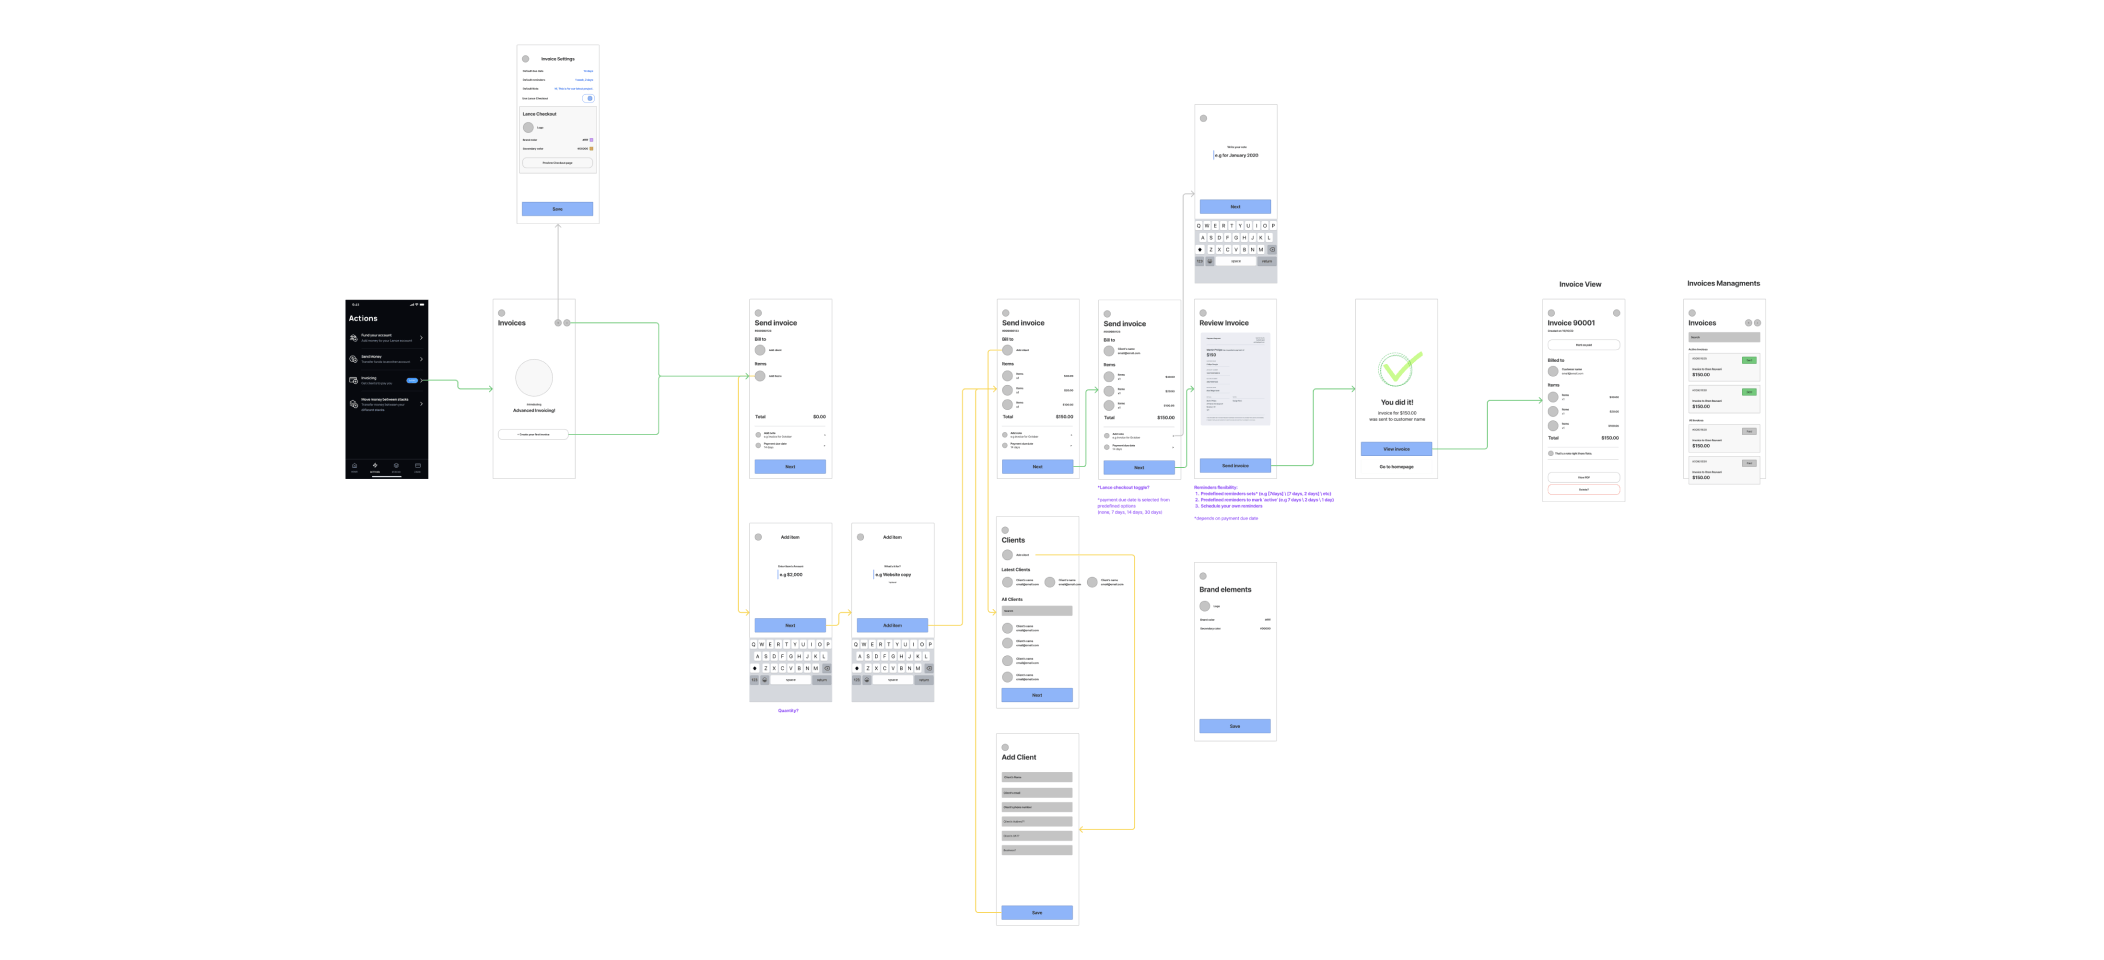Image resolution: width=2104 pixels, height=960 pixels.
Task: Click Next on the e.g for January 2020 screen
Action: click(1235, 207)
